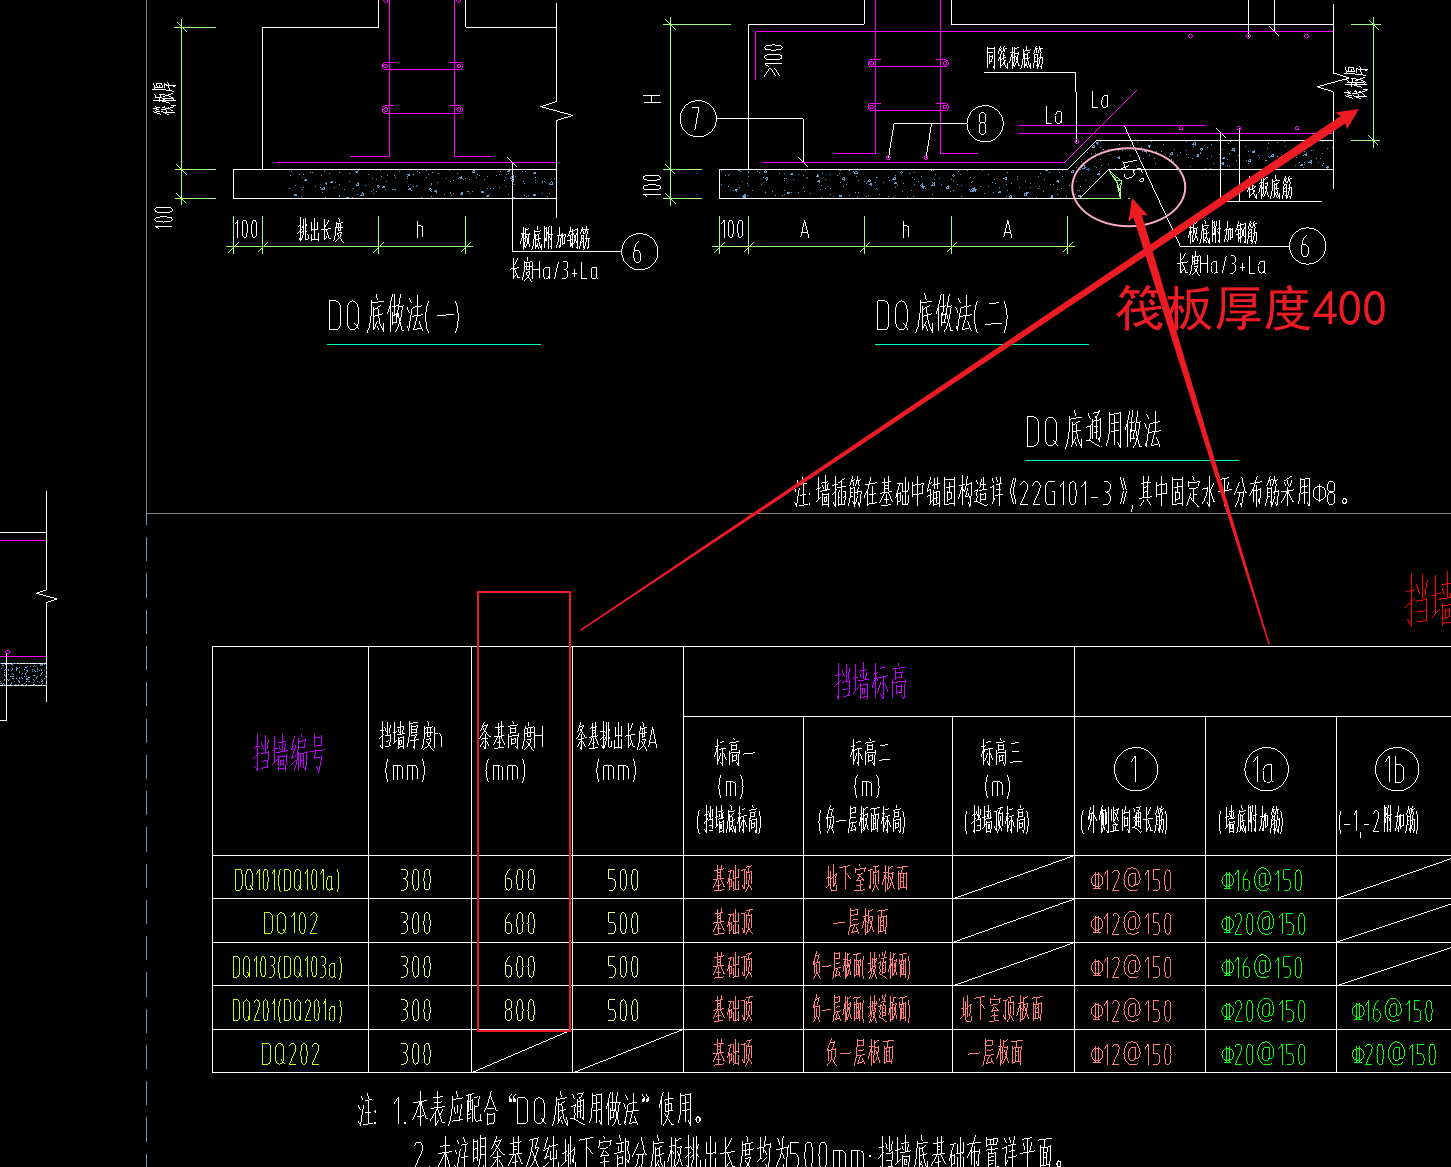
Task: Click the "同筏板底筋" annotation label
Action: (x=1014, y=59)
